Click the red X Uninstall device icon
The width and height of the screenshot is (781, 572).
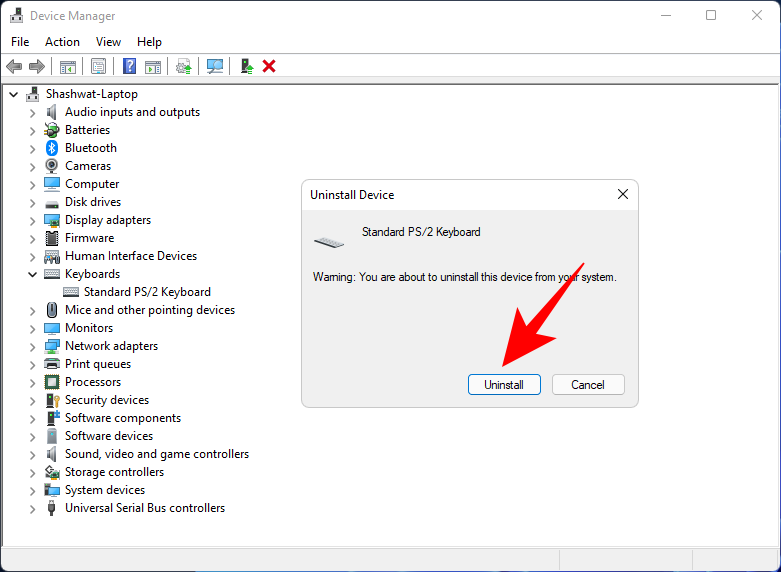(x=269, y=66)
